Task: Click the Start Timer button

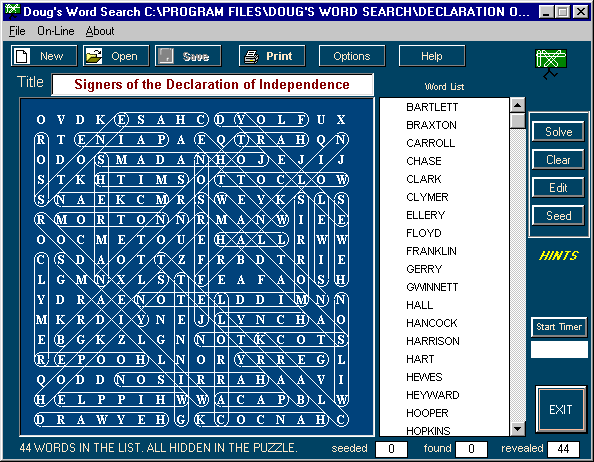Action: [559, 326]
